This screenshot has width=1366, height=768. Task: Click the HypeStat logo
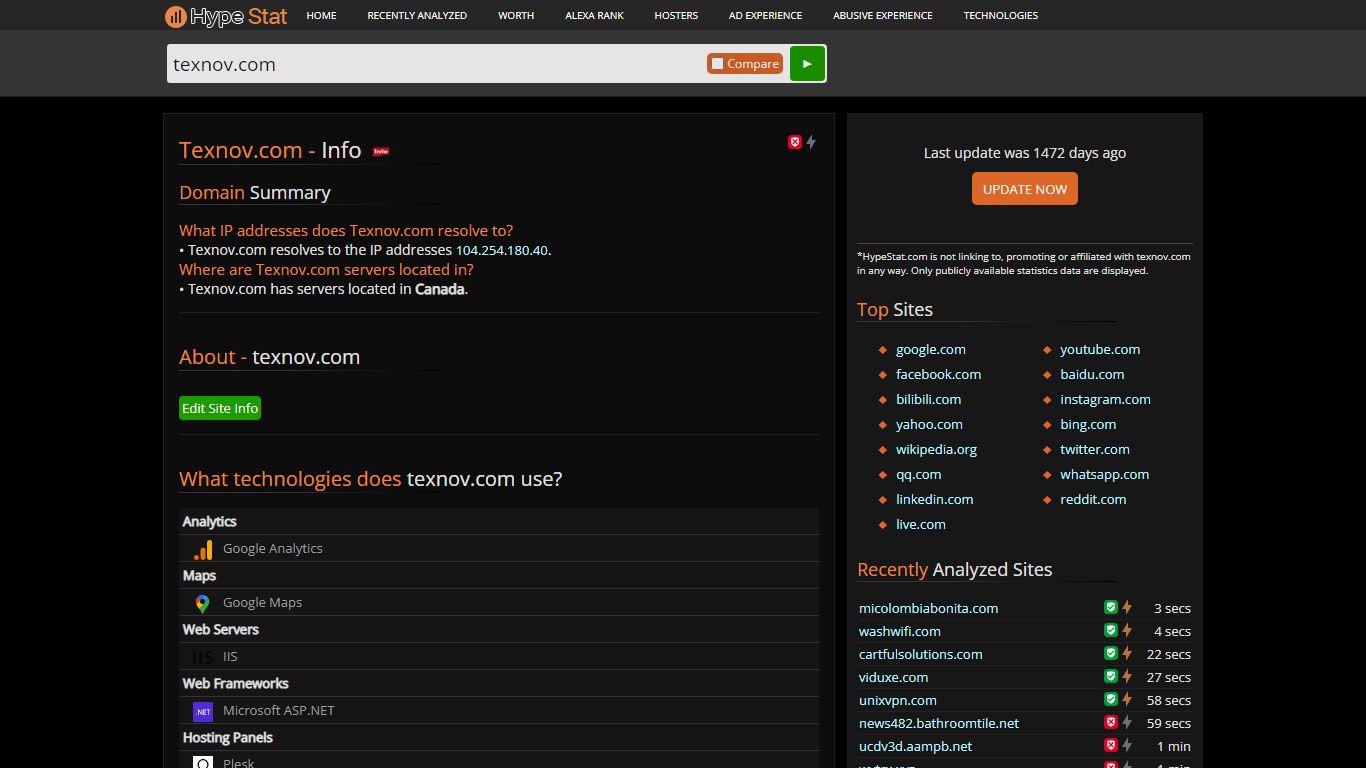click(x=226, y=16)
